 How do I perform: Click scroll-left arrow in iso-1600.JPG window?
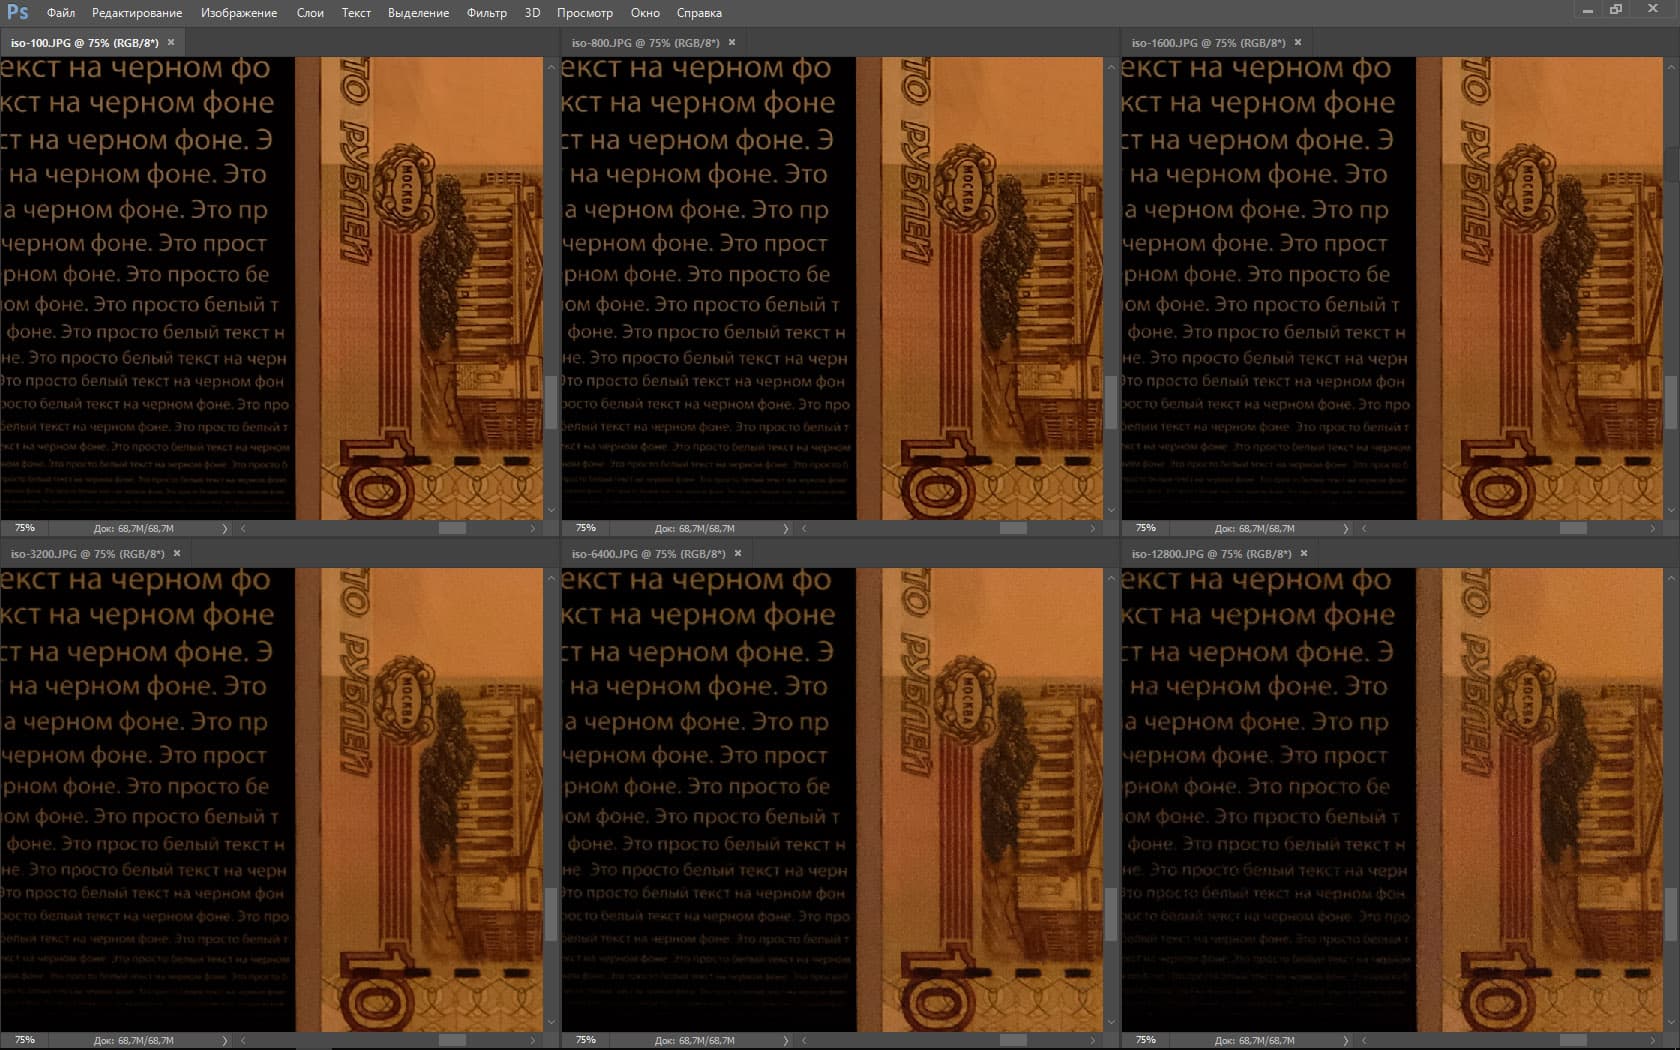pos(1364,528)
